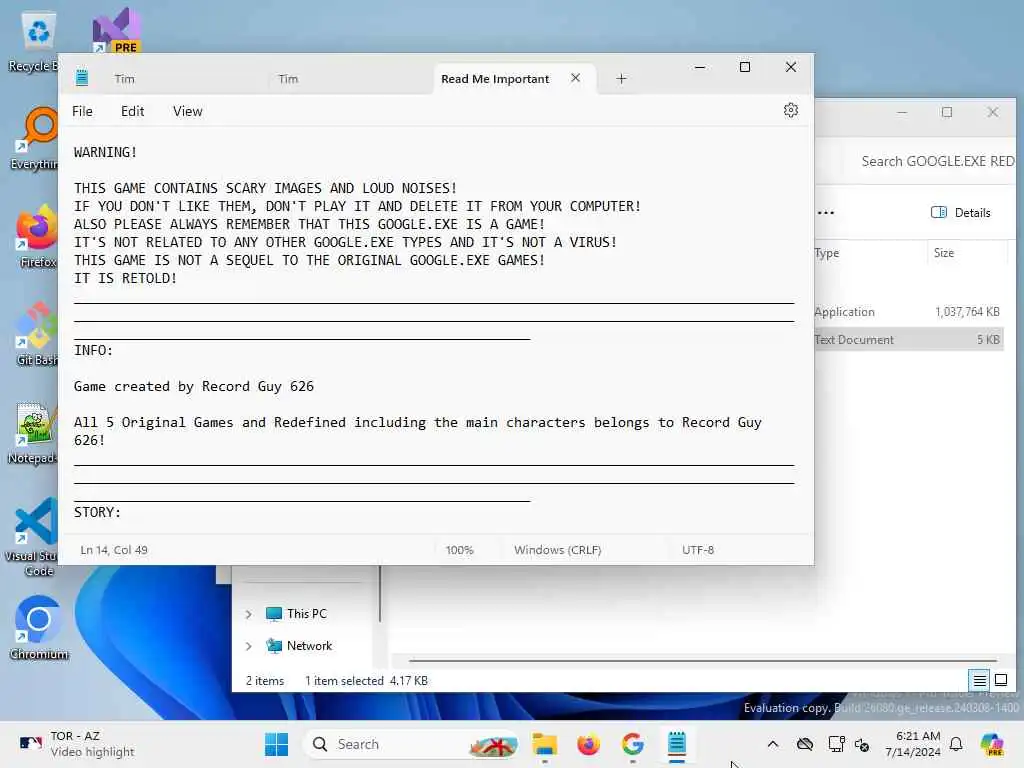Screen dimensions: 1024x768
Task: Open File Explorer from the taskbar
Action: coord(545,744)
